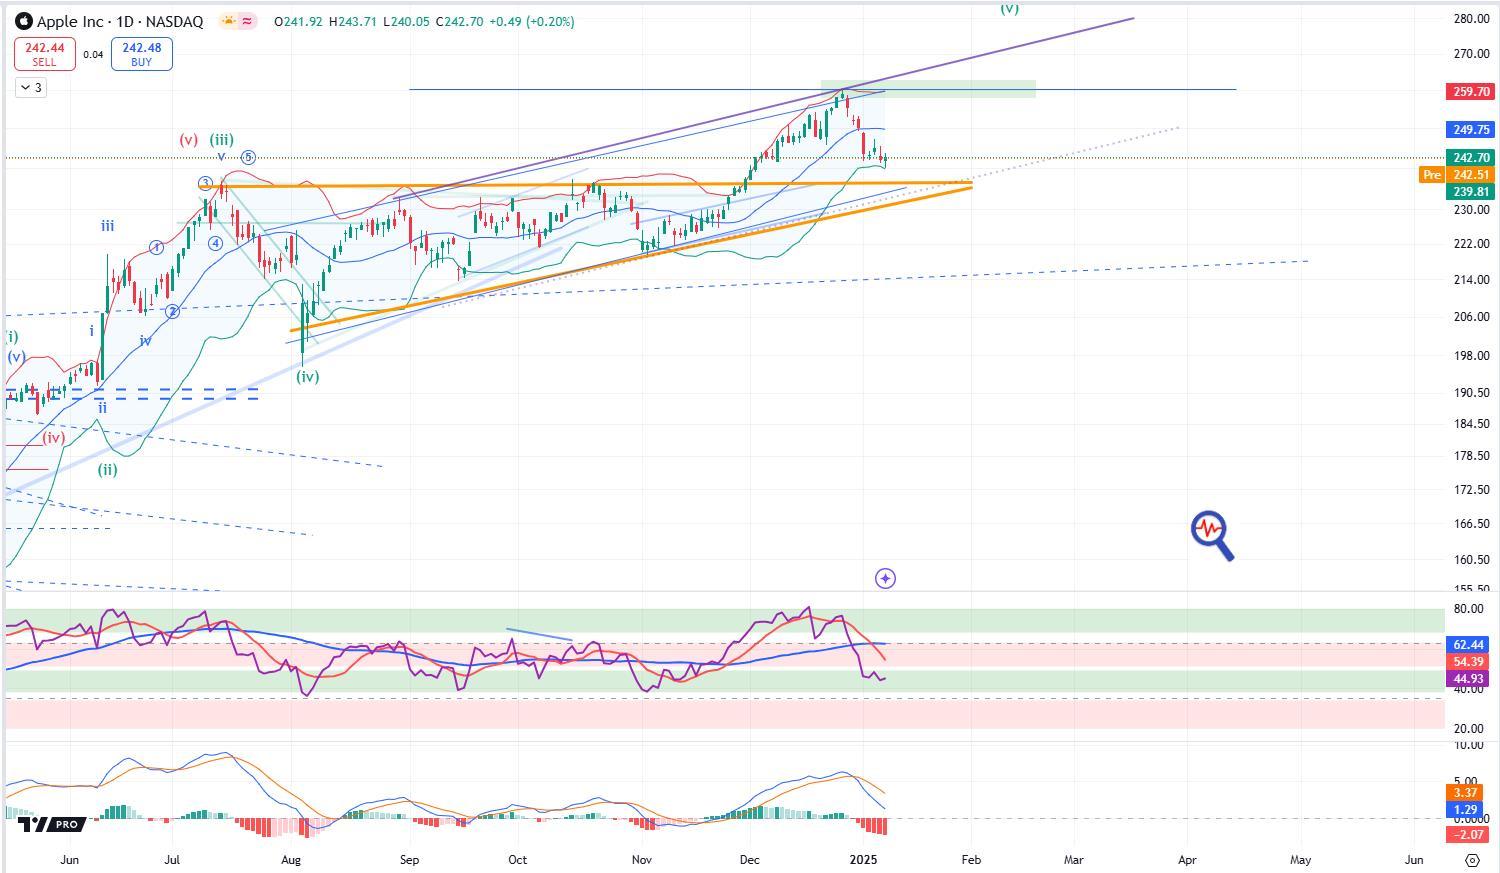The image size is (1500, 873).
Task: Click the orange Pre 242.51 price tag
Action: click(1458, 175)
